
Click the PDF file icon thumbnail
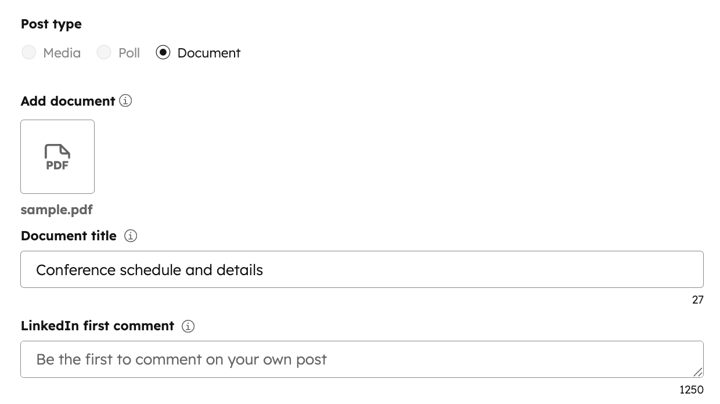coord(57,157)
